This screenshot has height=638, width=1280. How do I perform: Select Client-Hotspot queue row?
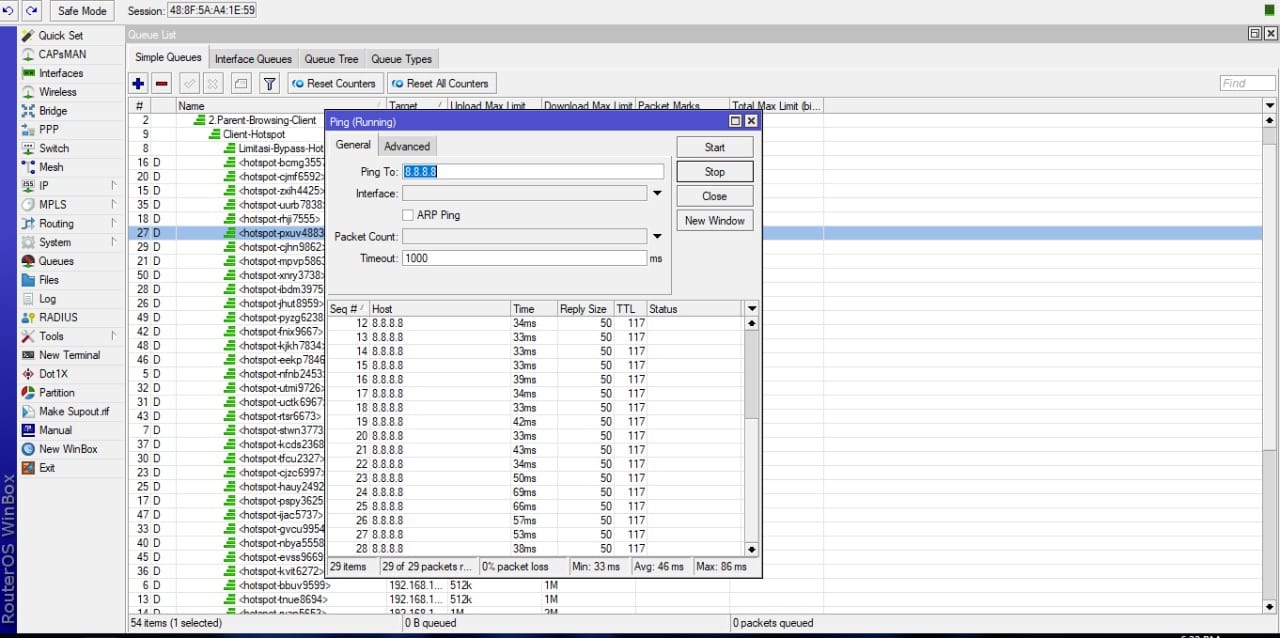[254, 134]
